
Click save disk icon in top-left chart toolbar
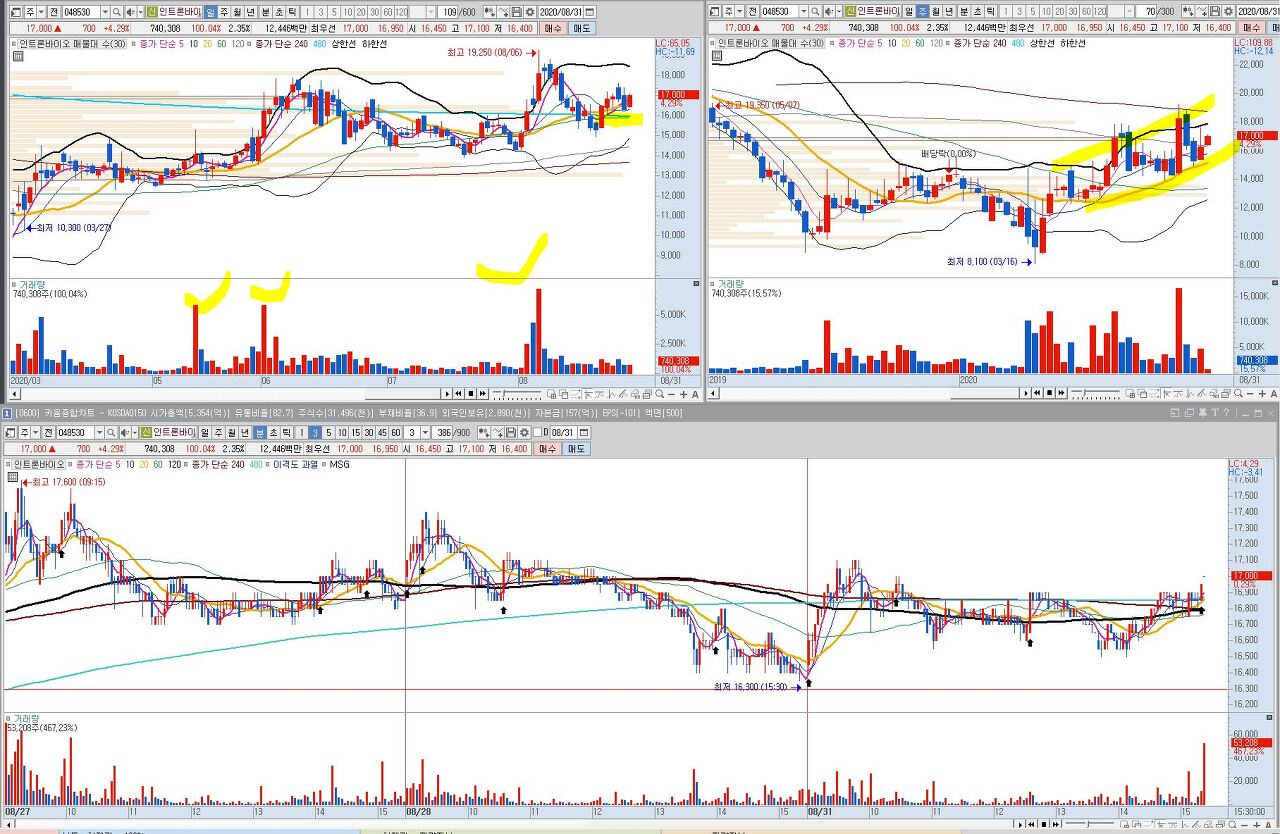(x=517, y=11)
